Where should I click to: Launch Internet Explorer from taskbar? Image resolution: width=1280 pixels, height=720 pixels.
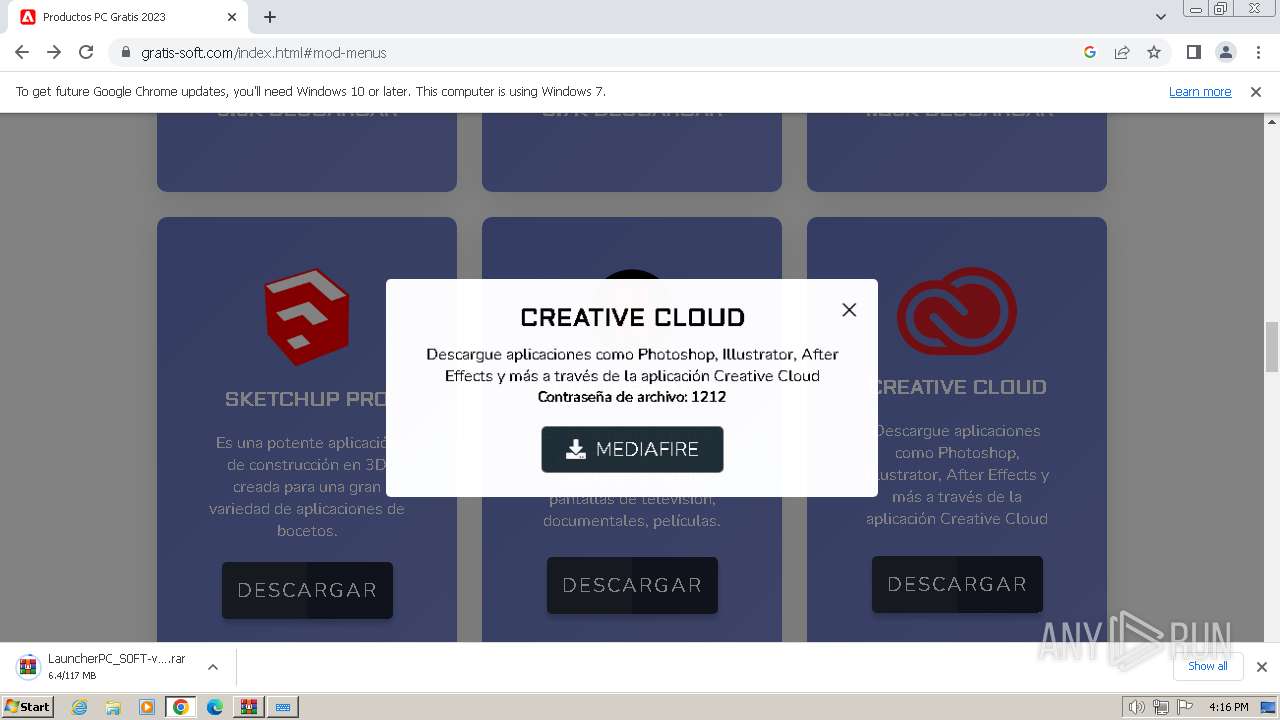pos(80,707)
